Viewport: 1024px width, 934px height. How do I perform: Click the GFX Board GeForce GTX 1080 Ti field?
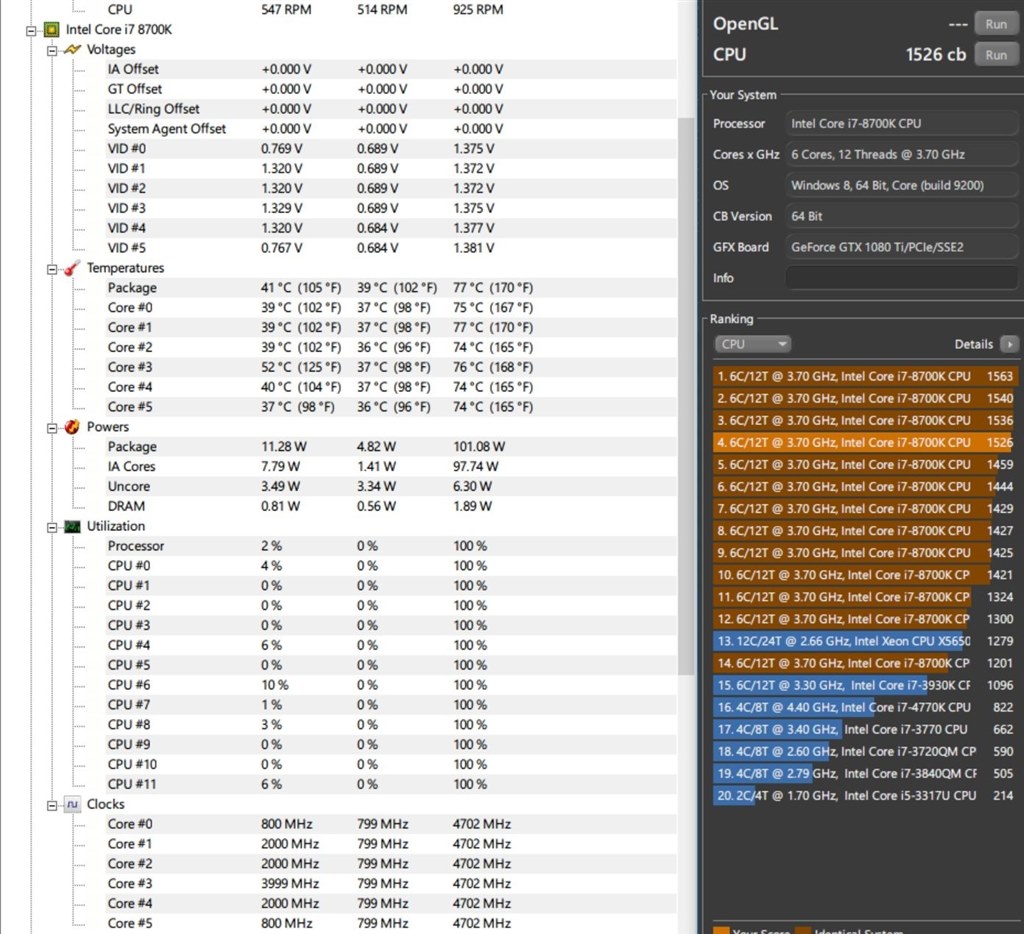(x=901, y=247)
